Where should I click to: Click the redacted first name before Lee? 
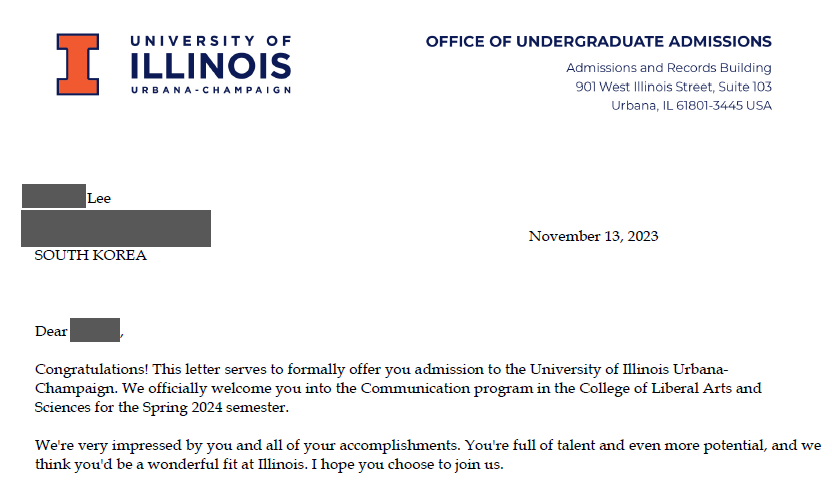(53, 197)
